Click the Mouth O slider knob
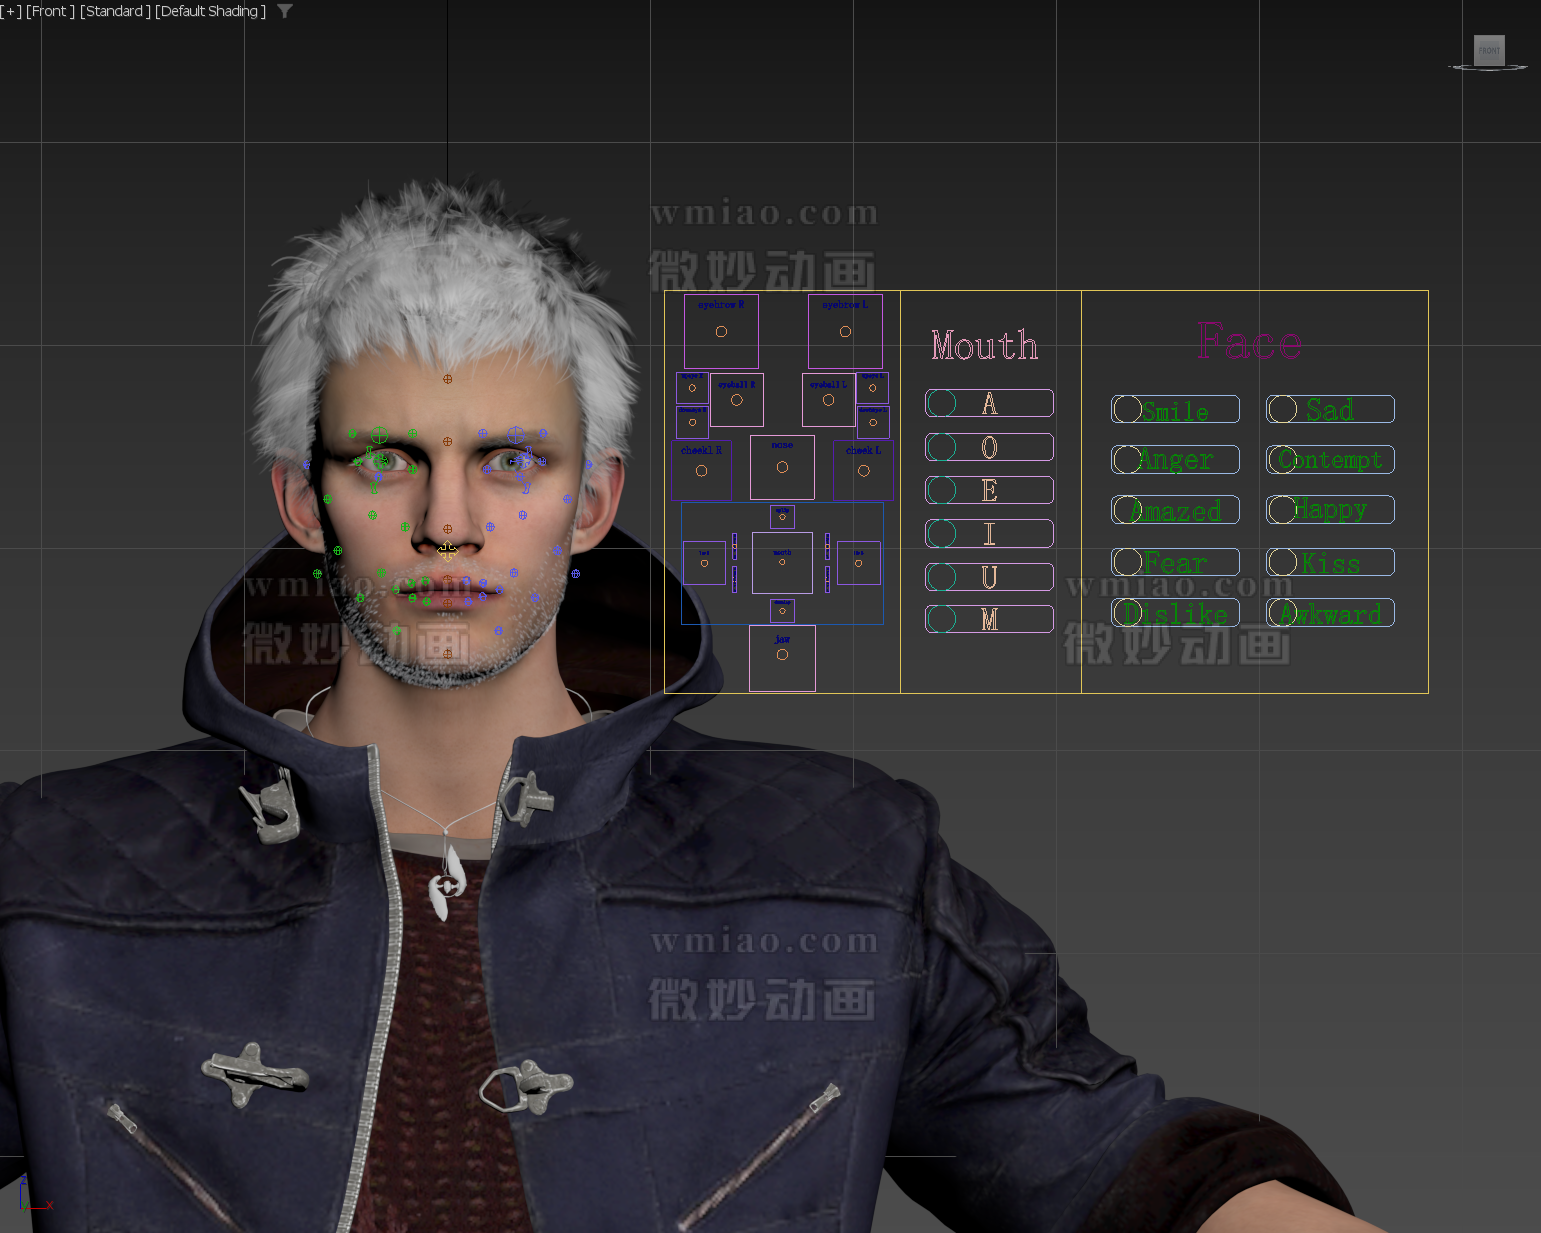This screenshot has height=1233, width=1541. point(941,447)
